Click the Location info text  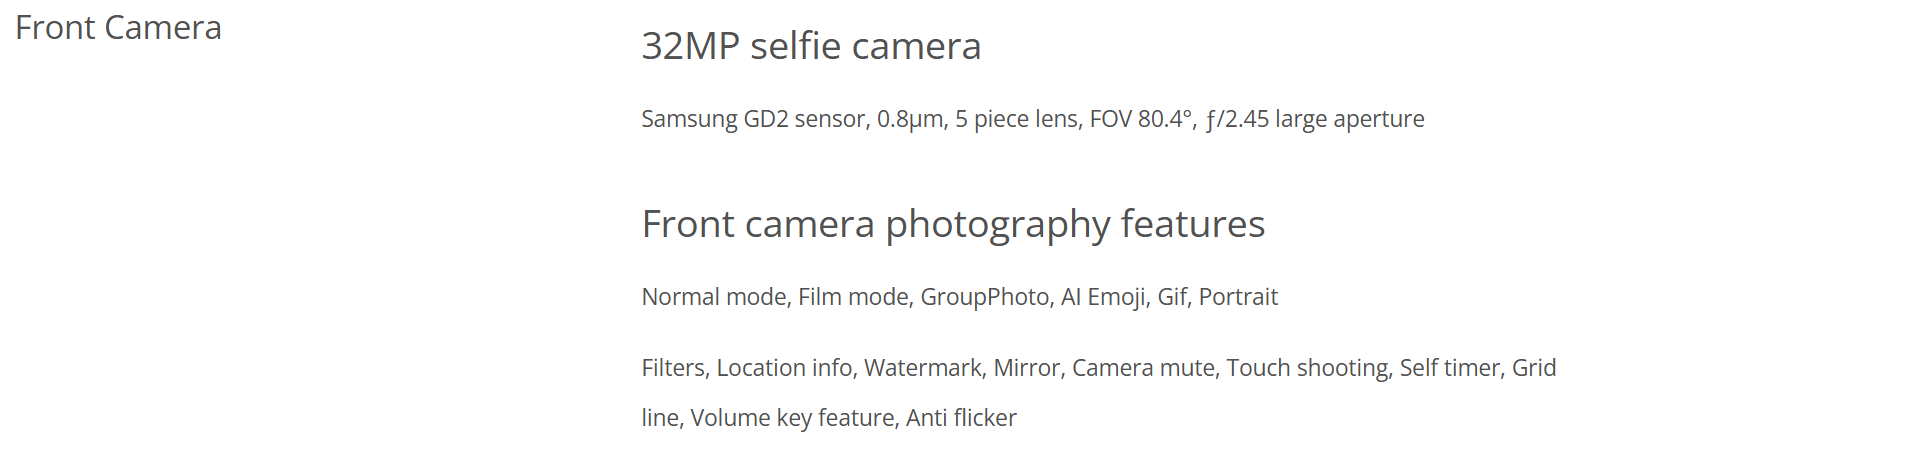(x=785, y=368)
